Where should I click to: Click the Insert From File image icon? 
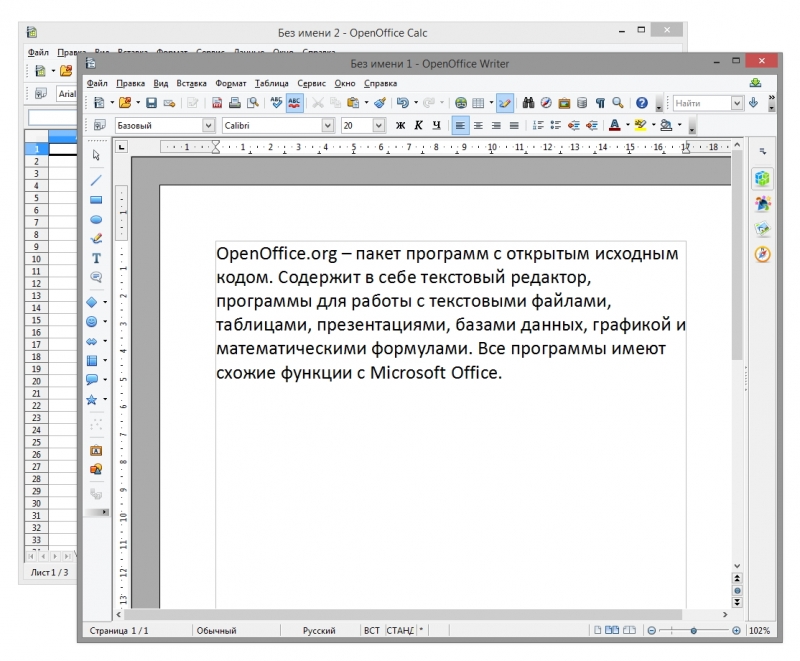[96, 469]
